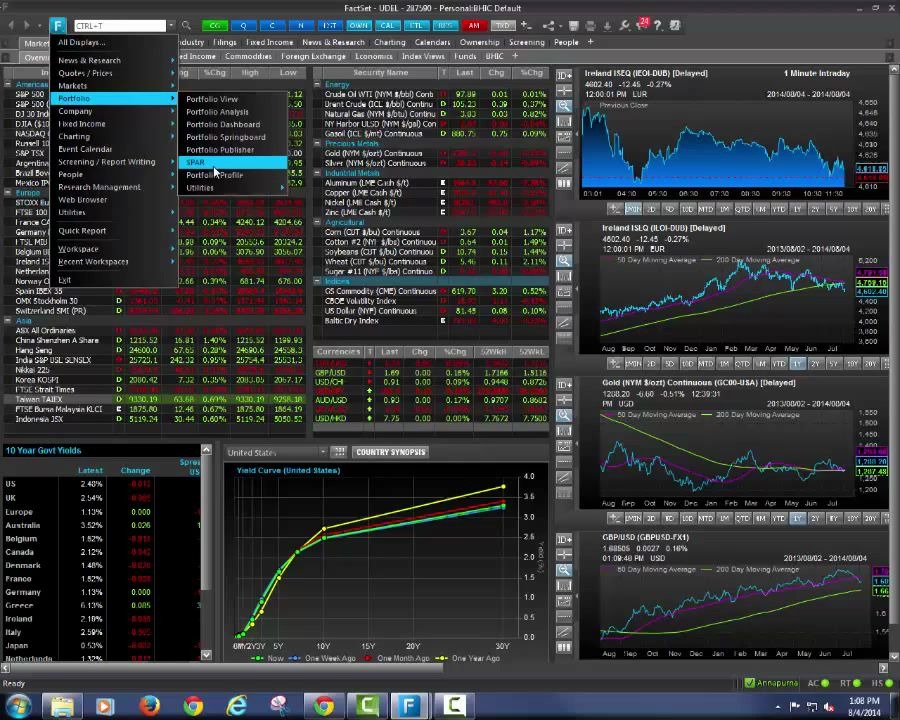Click the save disk icon
The height and width of the screenshot is (720, 900).
point(573,25)
